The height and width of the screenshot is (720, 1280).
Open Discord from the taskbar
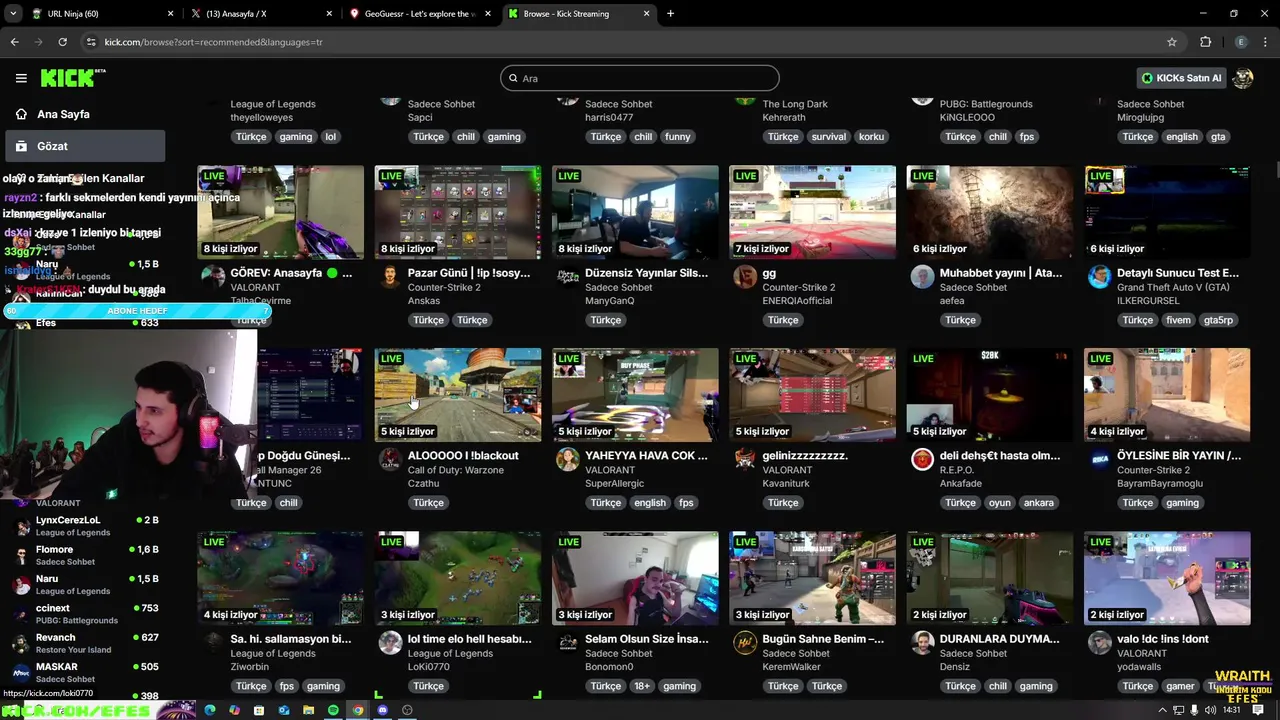pyautogui.click(x=382, y=710)
